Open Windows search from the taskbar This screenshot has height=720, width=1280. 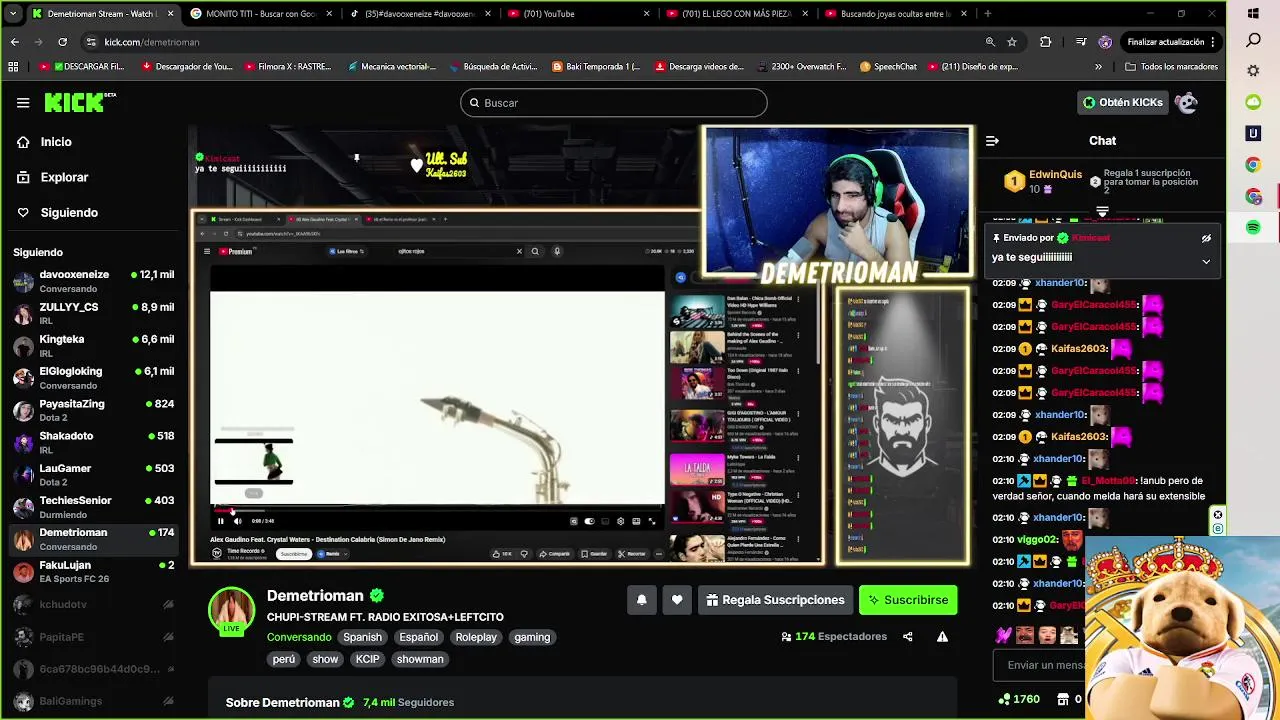pyautogui.click(x=1253, y=41)
